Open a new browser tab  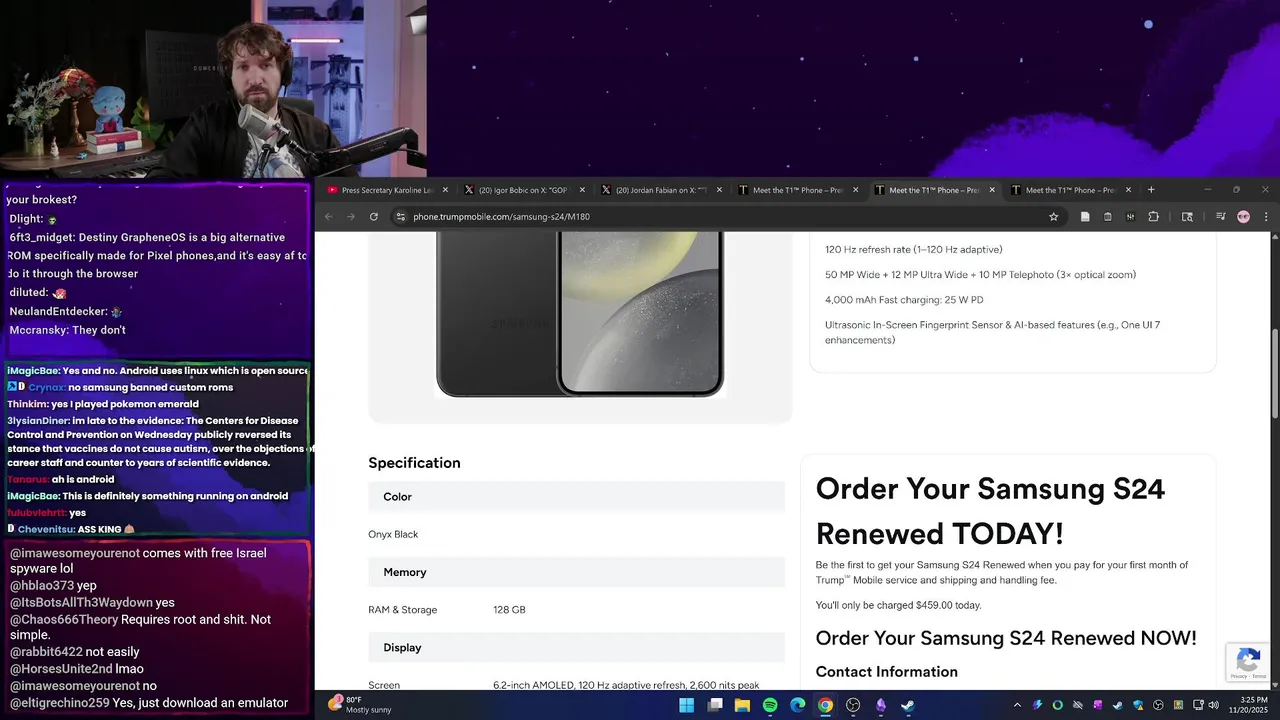click(1151, 189)
